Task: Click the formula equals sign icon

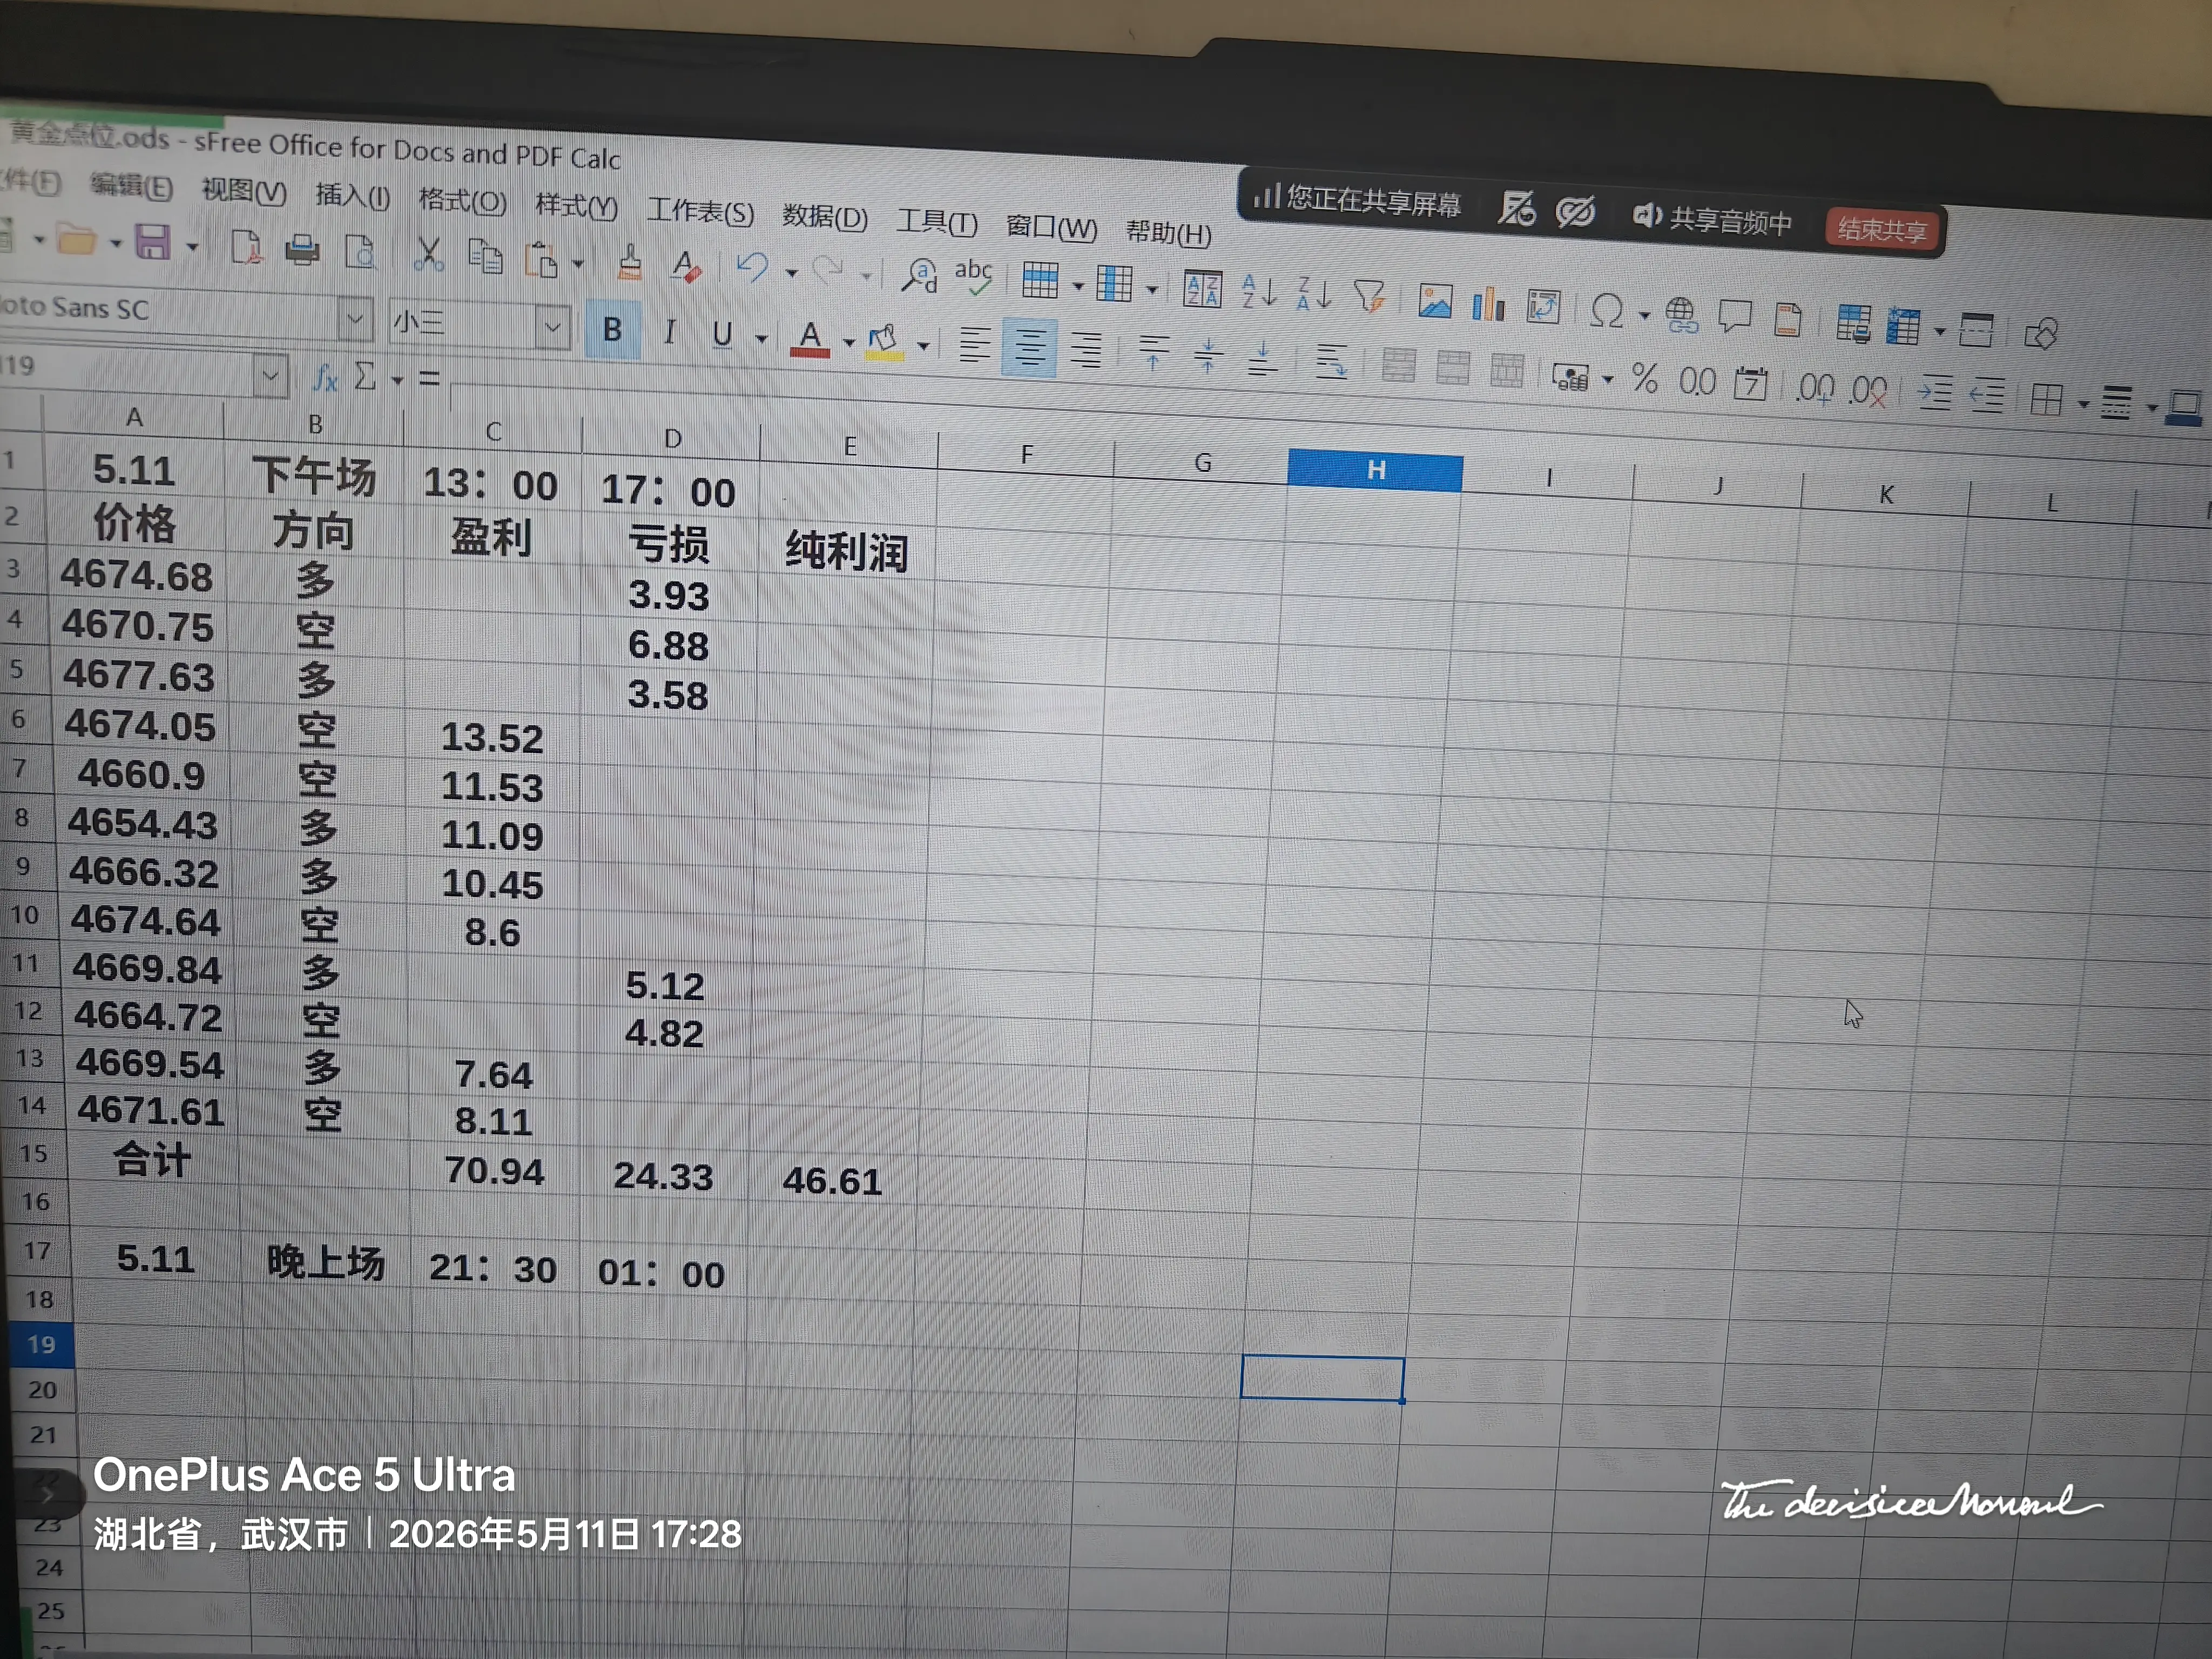Action: [x=430, y=379]
